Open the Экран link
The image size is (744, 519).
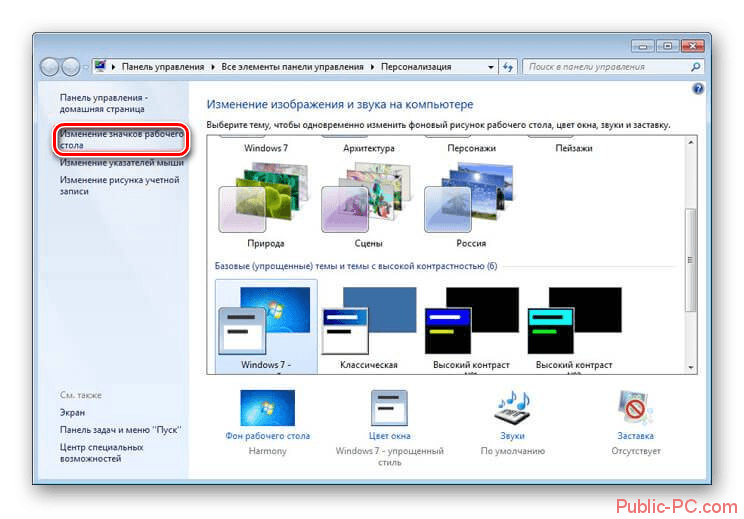[72, 413]
